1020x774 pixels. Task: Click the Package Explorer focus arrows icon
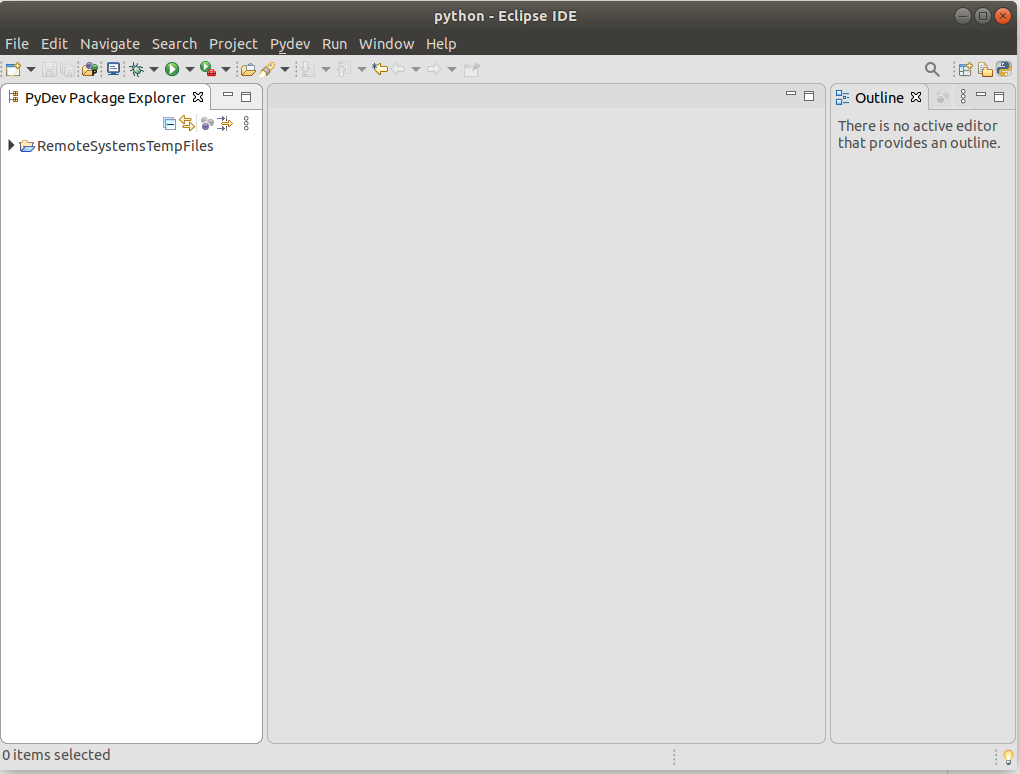(x=225, y=123)
